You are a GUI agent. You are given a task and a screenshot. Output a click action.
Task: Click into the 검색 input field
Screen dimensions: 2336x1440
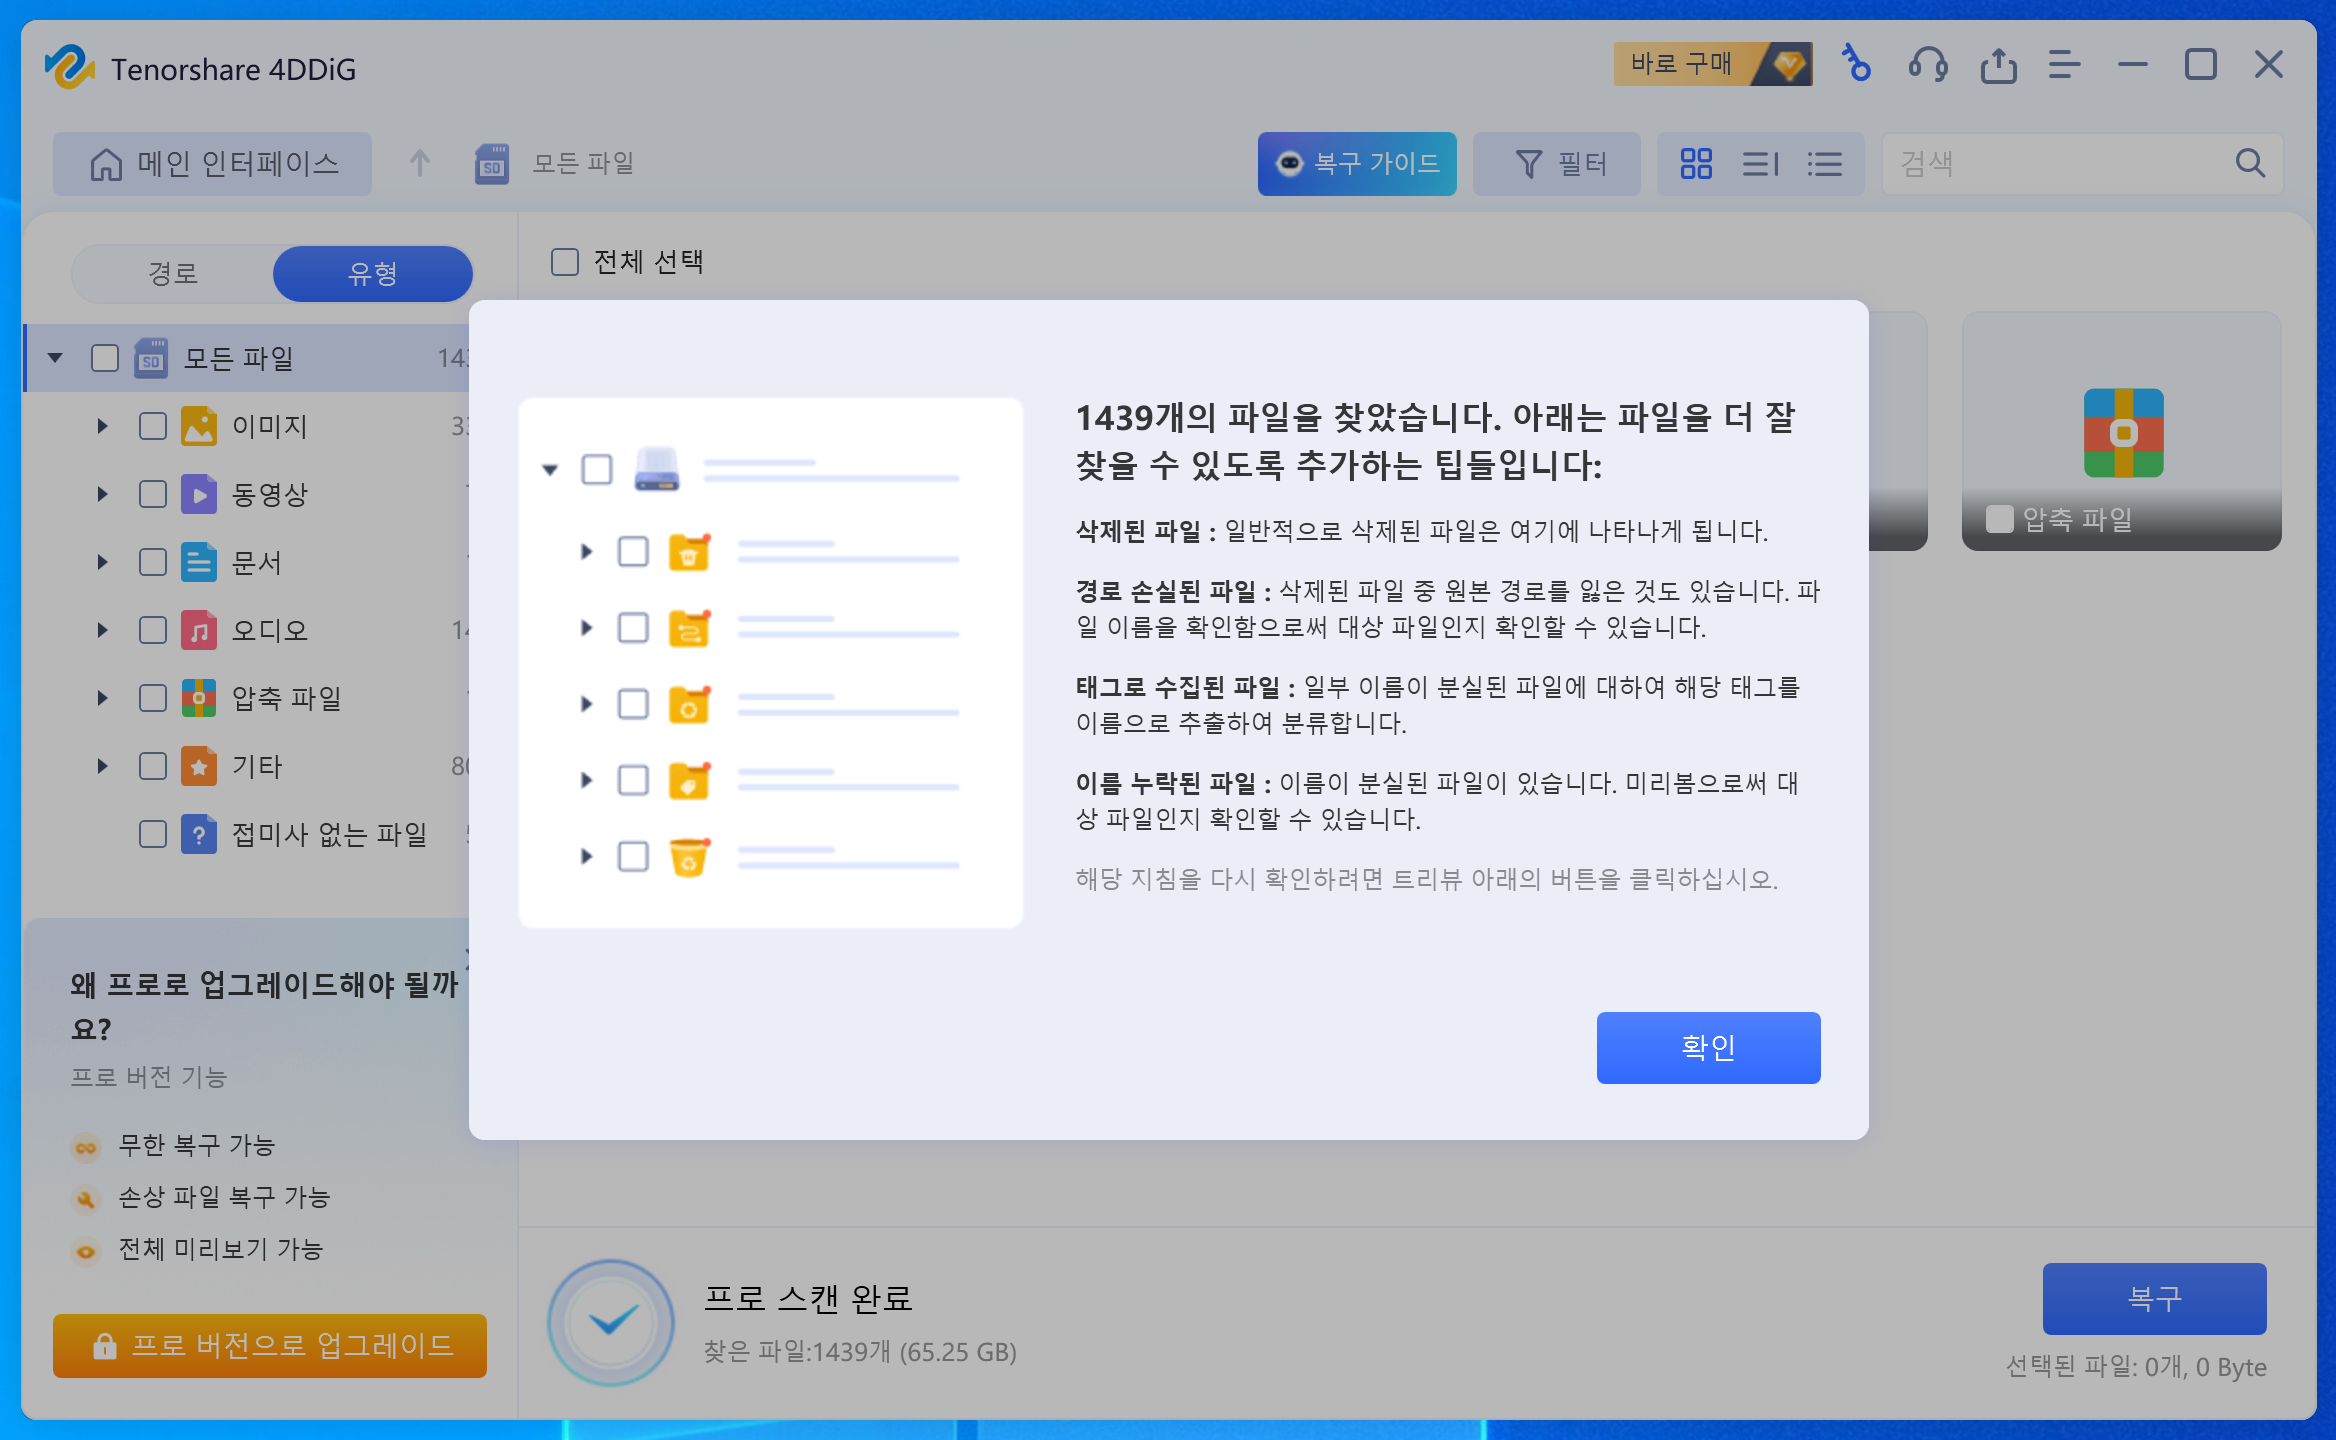coord(2050,163)
